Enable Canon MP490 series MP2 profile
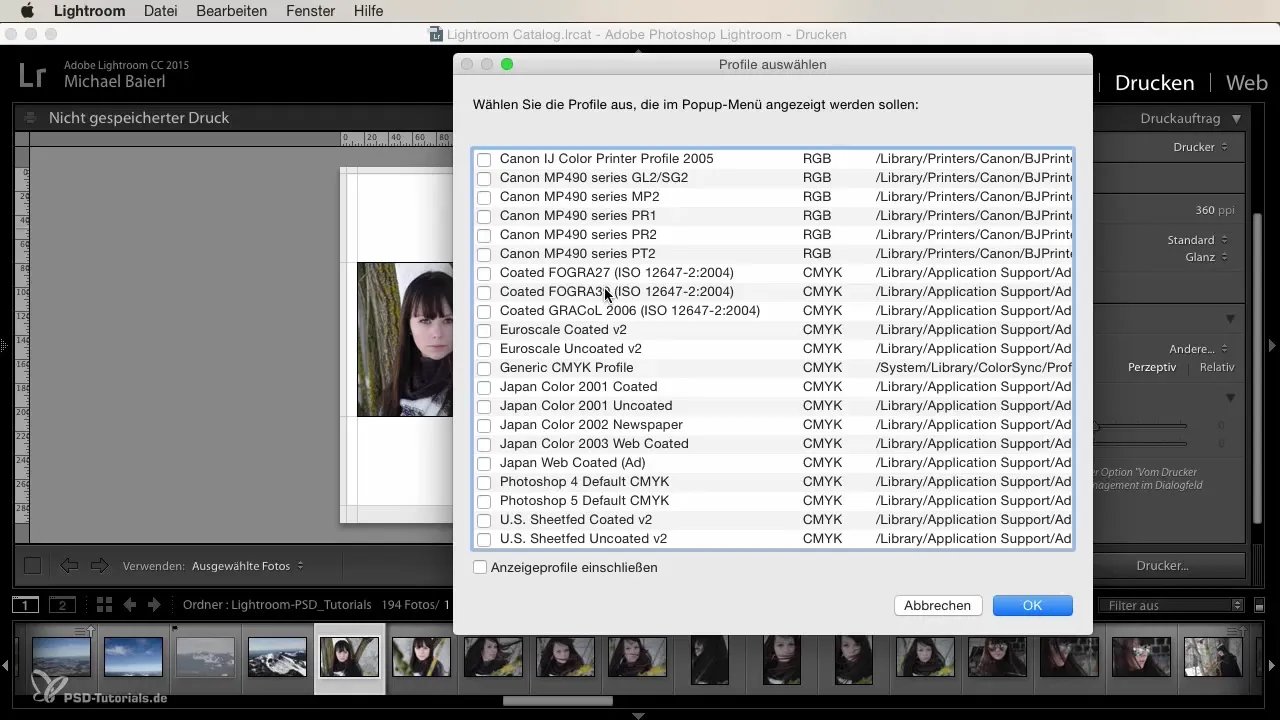The width and height of the screenshot is (1280, 720). pyautogui.click(x=484, y=197)
